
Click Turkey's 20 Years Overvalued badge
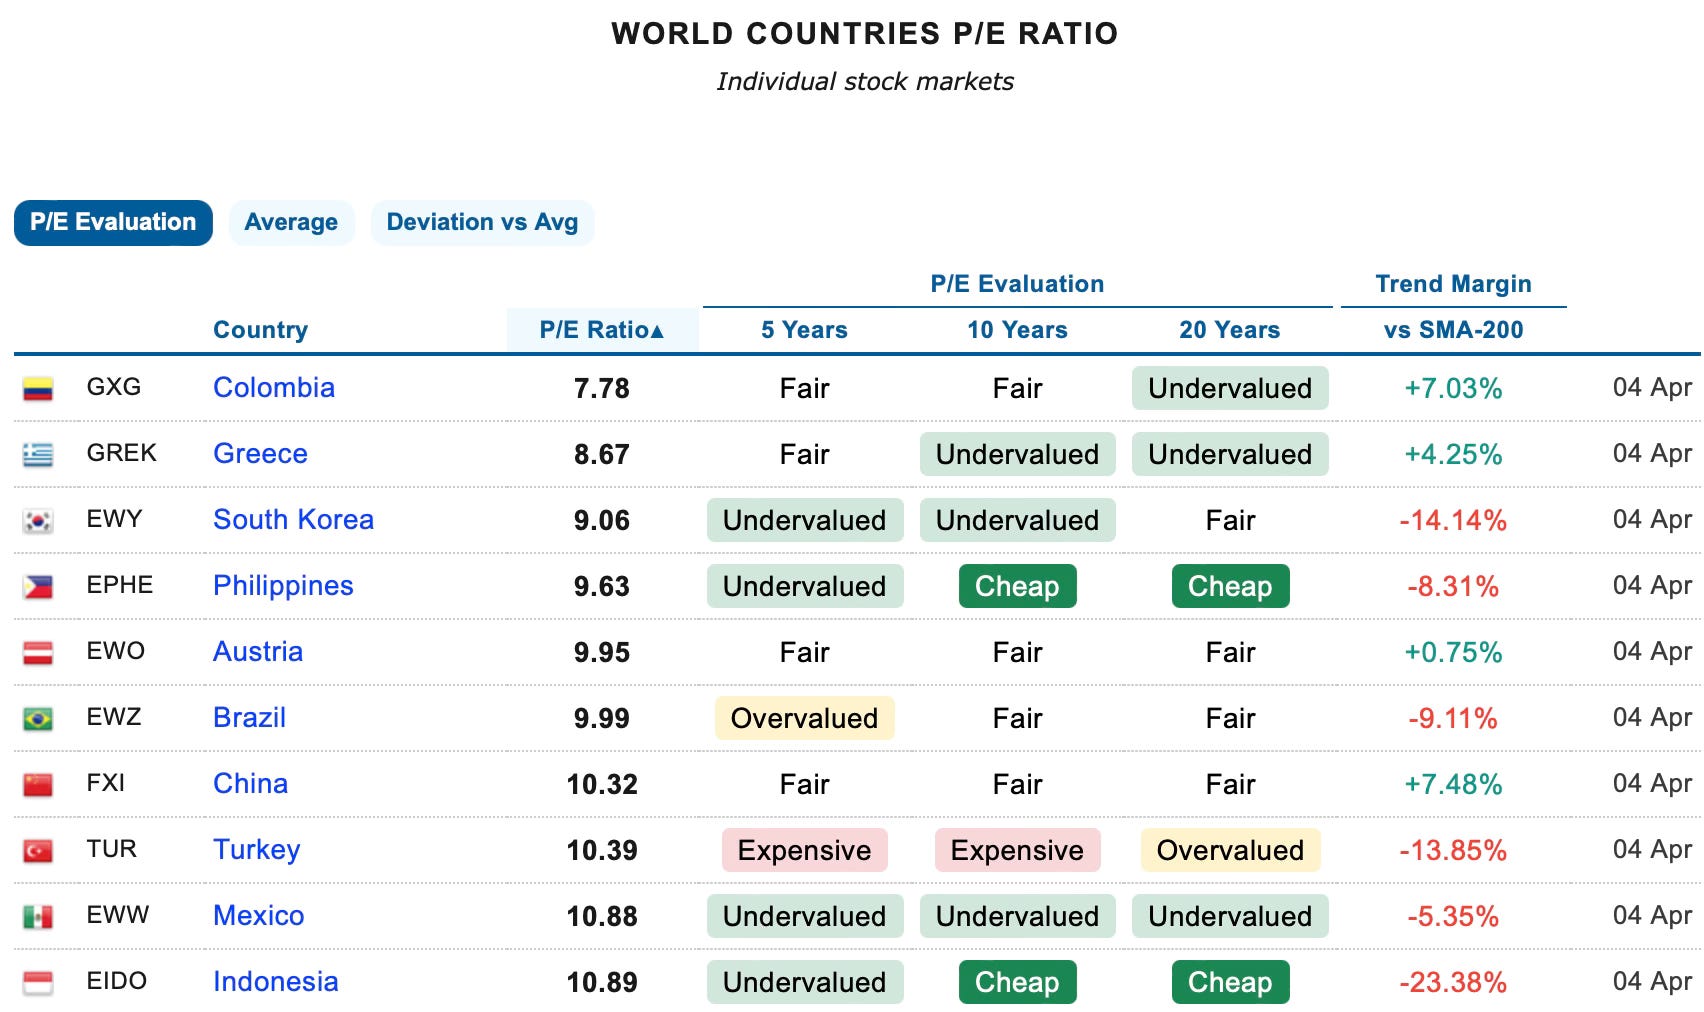1230,850
